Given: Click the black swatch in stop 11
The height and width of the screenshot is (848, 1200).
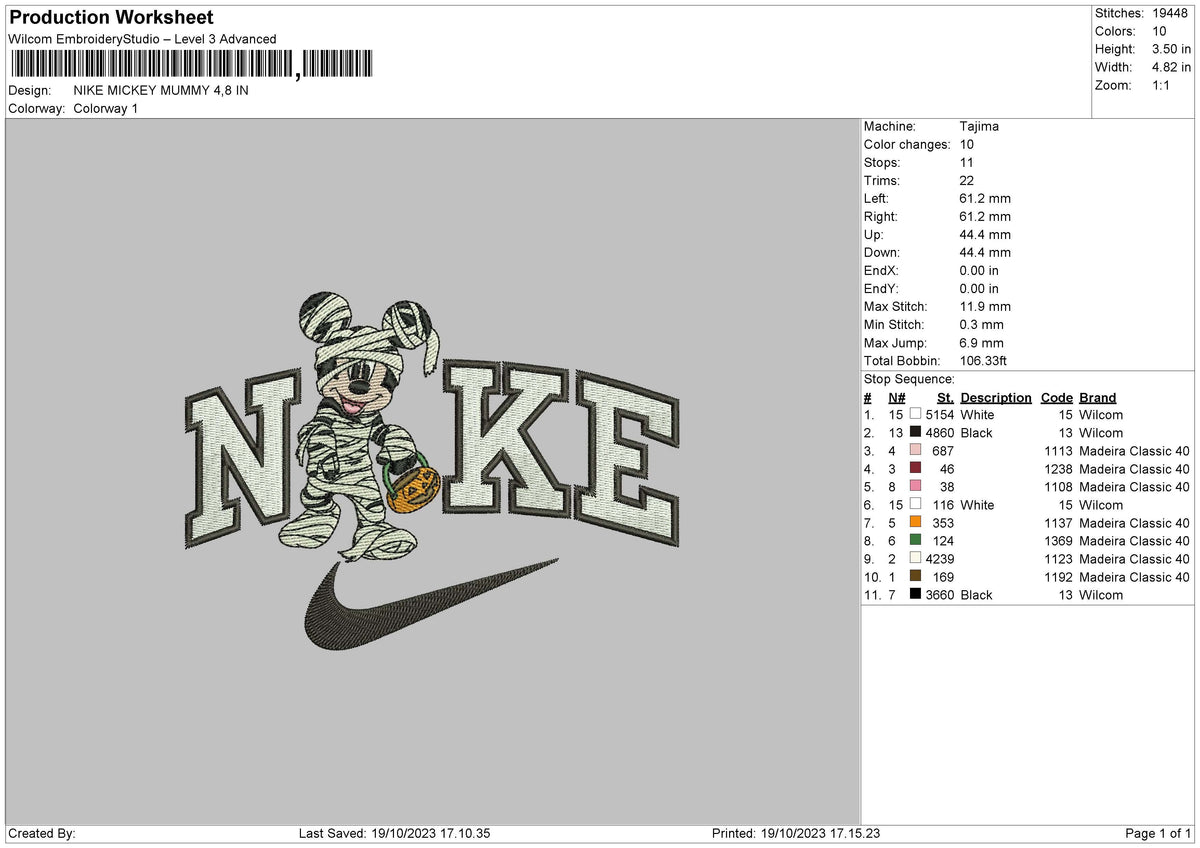Looking at the screenshot, I should pyautogui.click(x=915, y=594).
